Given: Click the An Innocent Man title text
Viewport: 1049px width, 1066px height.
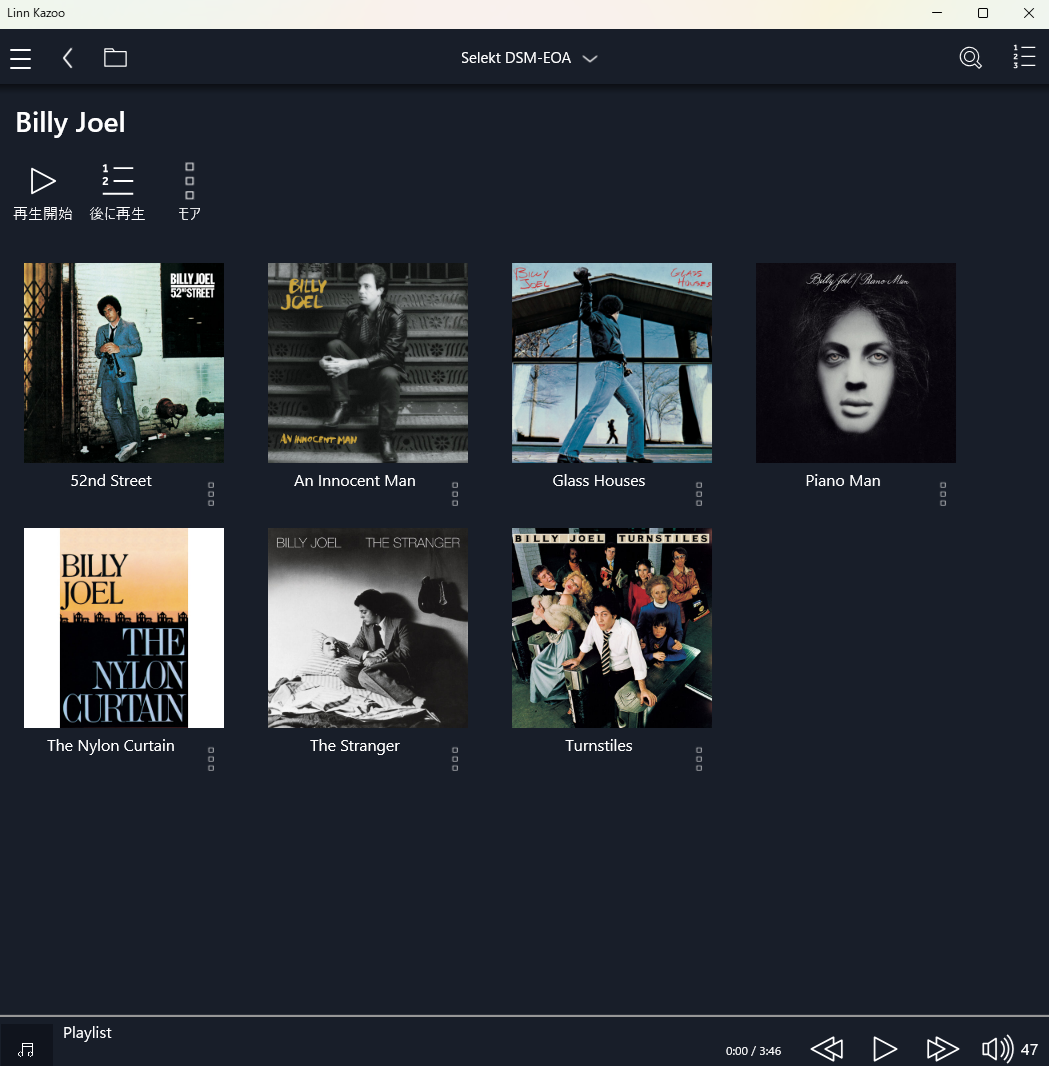Looking at the screenshot, I should (355, 481).
